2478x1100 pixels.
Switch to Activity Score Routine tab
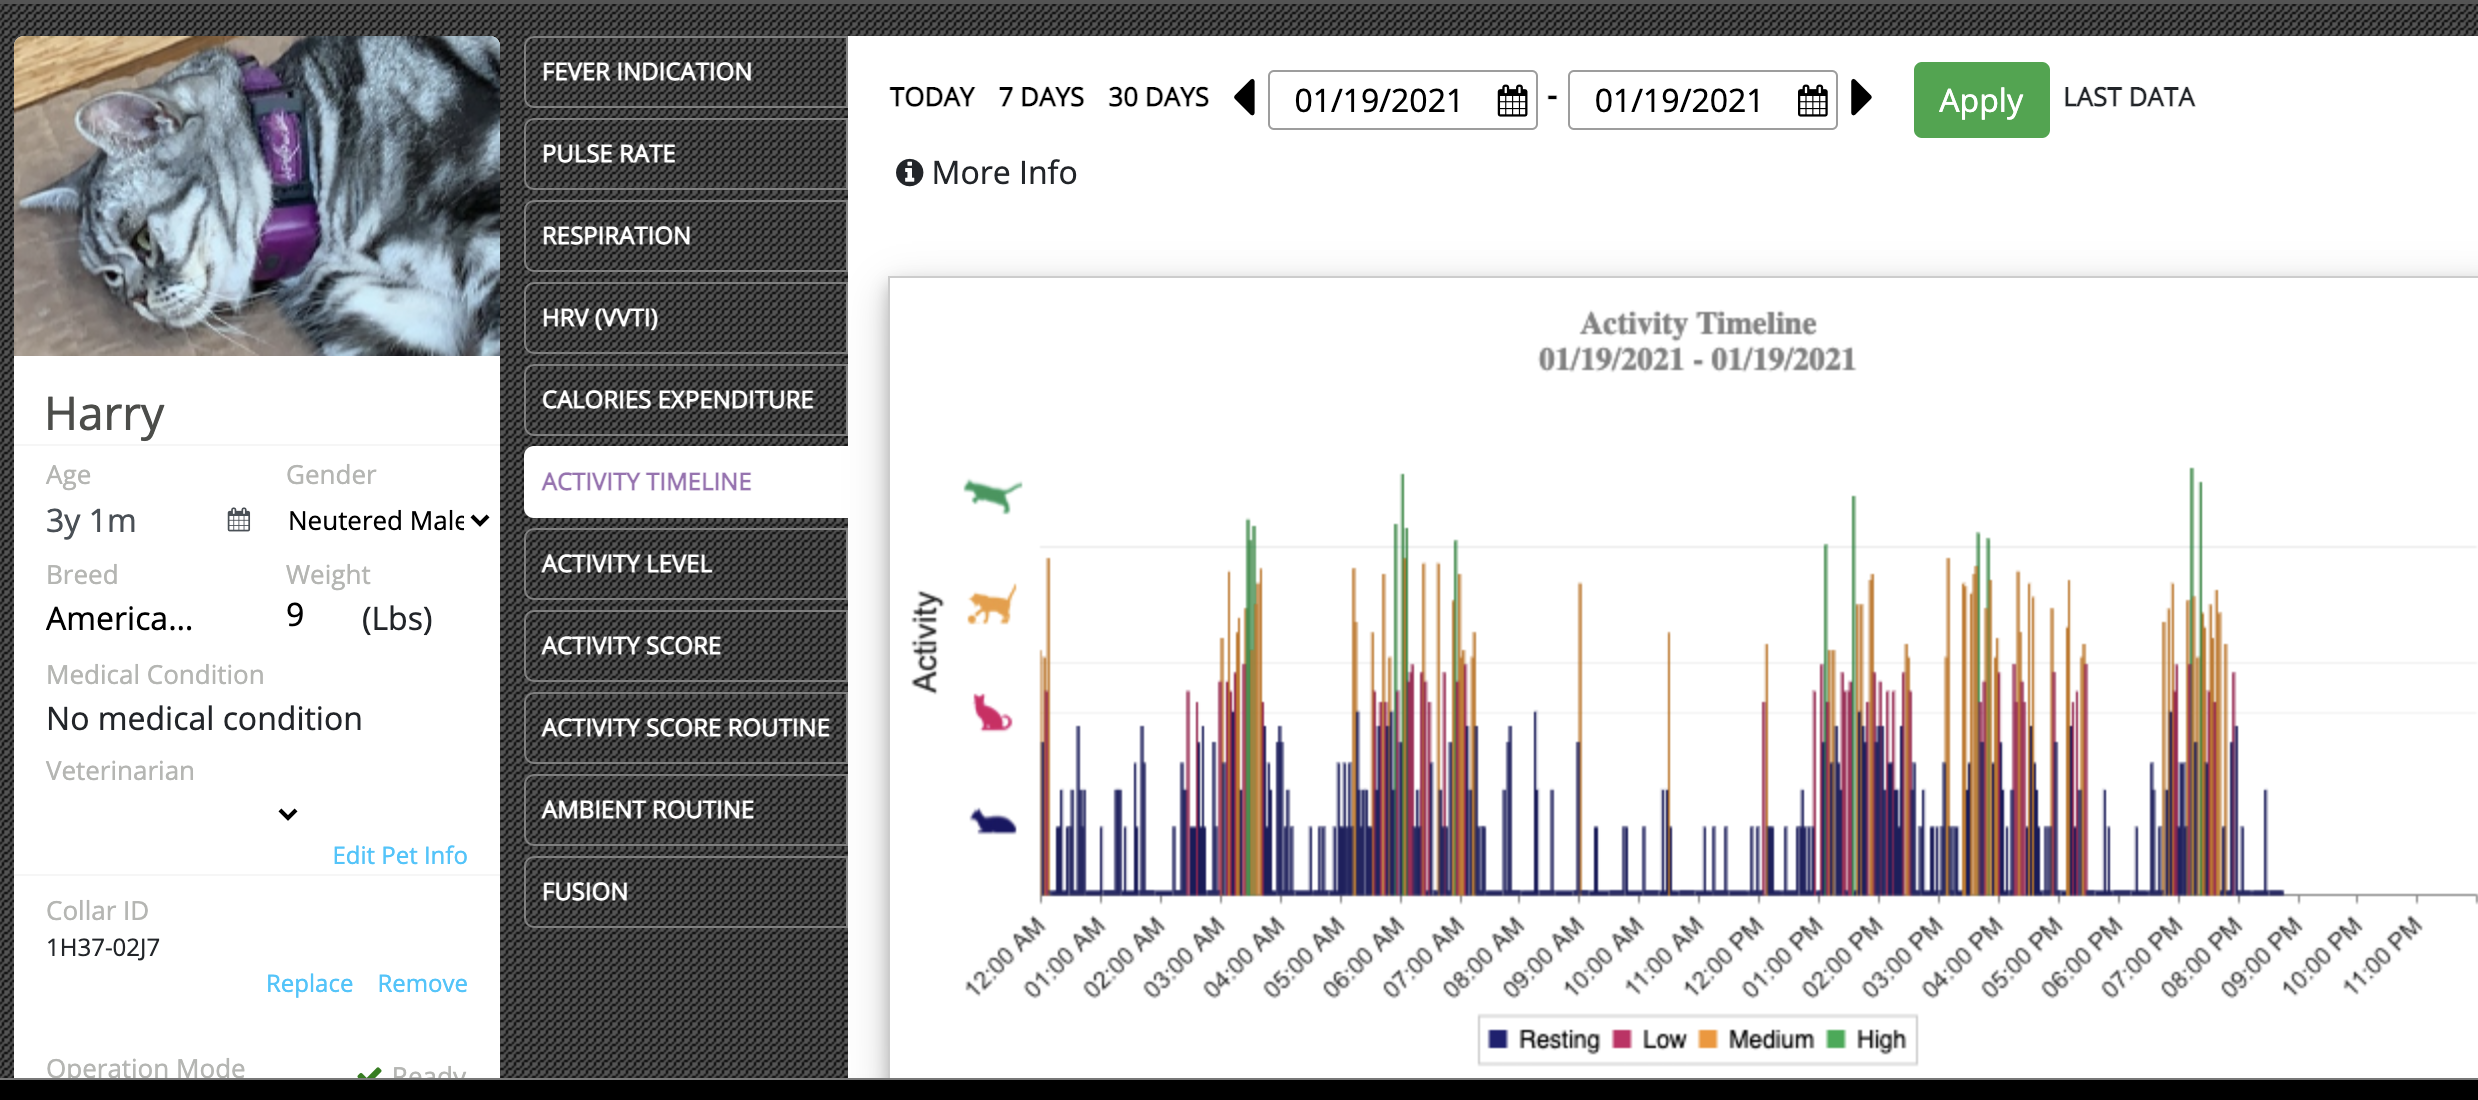pos(685,728)
